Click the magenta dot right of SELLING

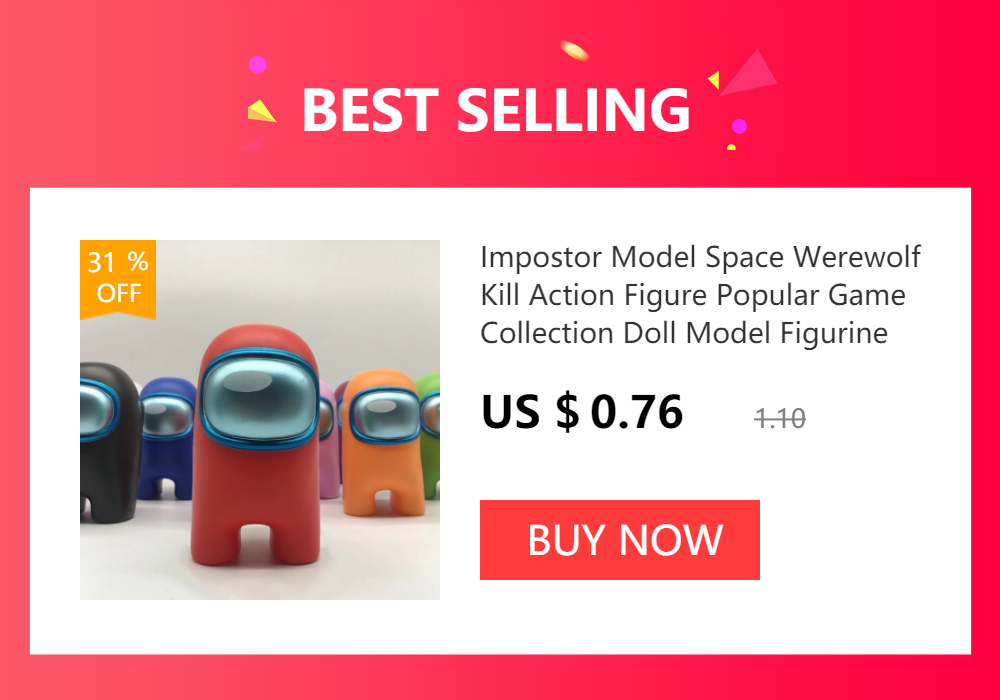[739, 126]
